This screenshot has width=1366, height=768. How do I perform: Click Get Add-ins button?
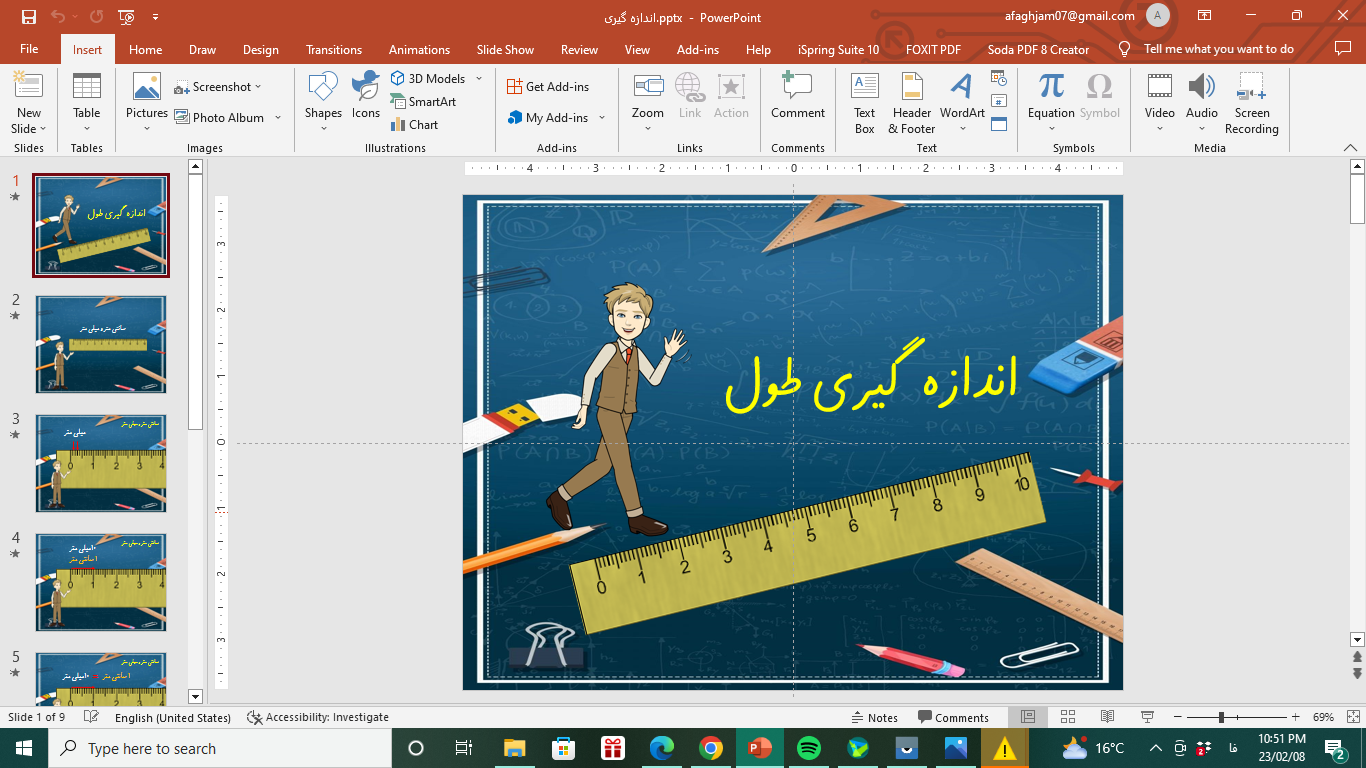551,86
